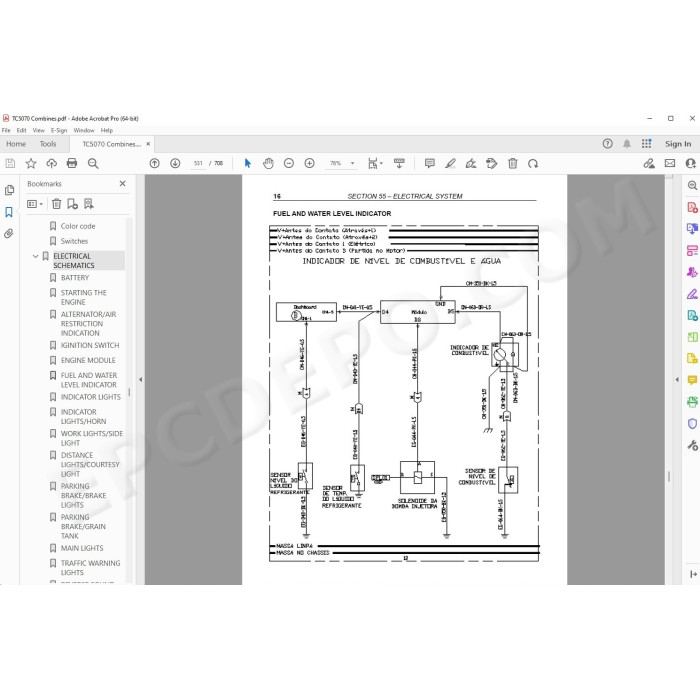Screen dimensions: 700x700
Task: Zoom in with the plus icon
Action: (309, 163)
